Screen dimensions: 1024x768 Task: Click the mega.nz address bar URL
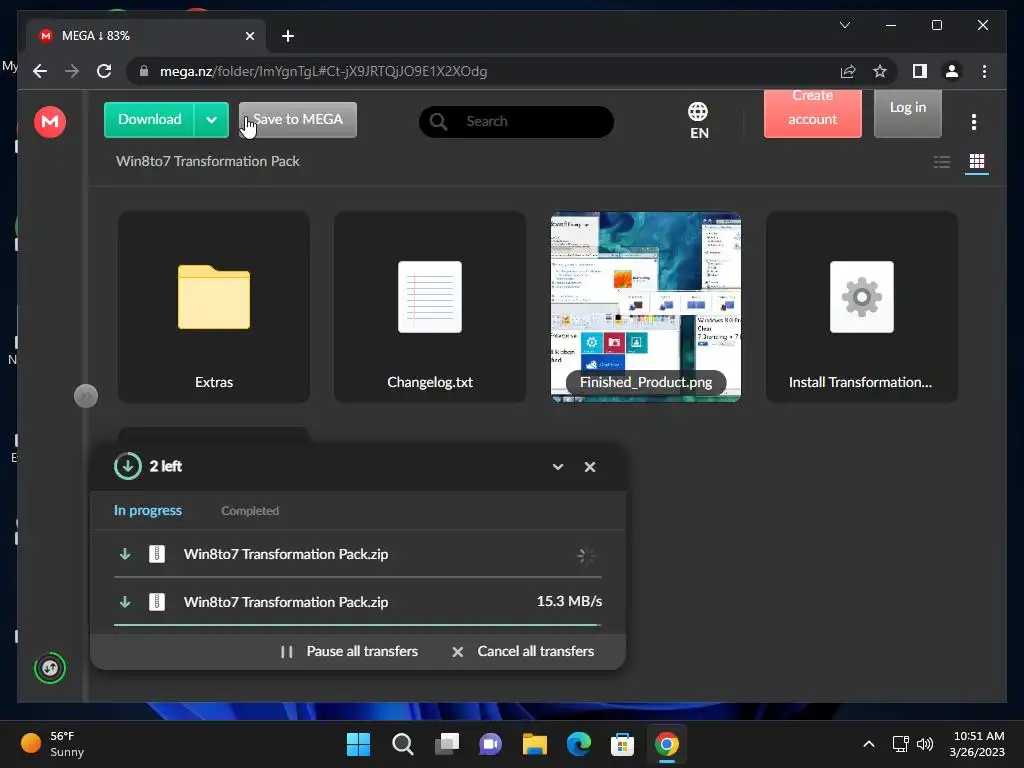coord(323,71)
